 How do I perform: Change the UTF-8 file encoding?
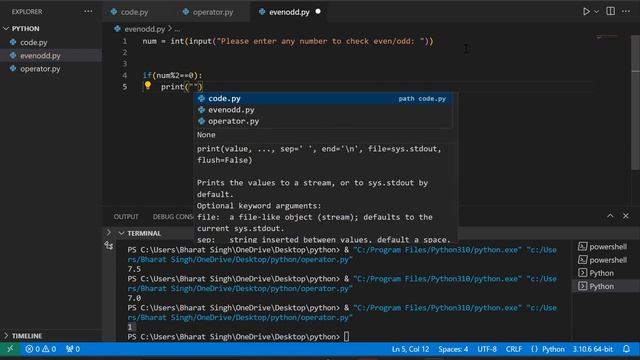pos(487,349)
